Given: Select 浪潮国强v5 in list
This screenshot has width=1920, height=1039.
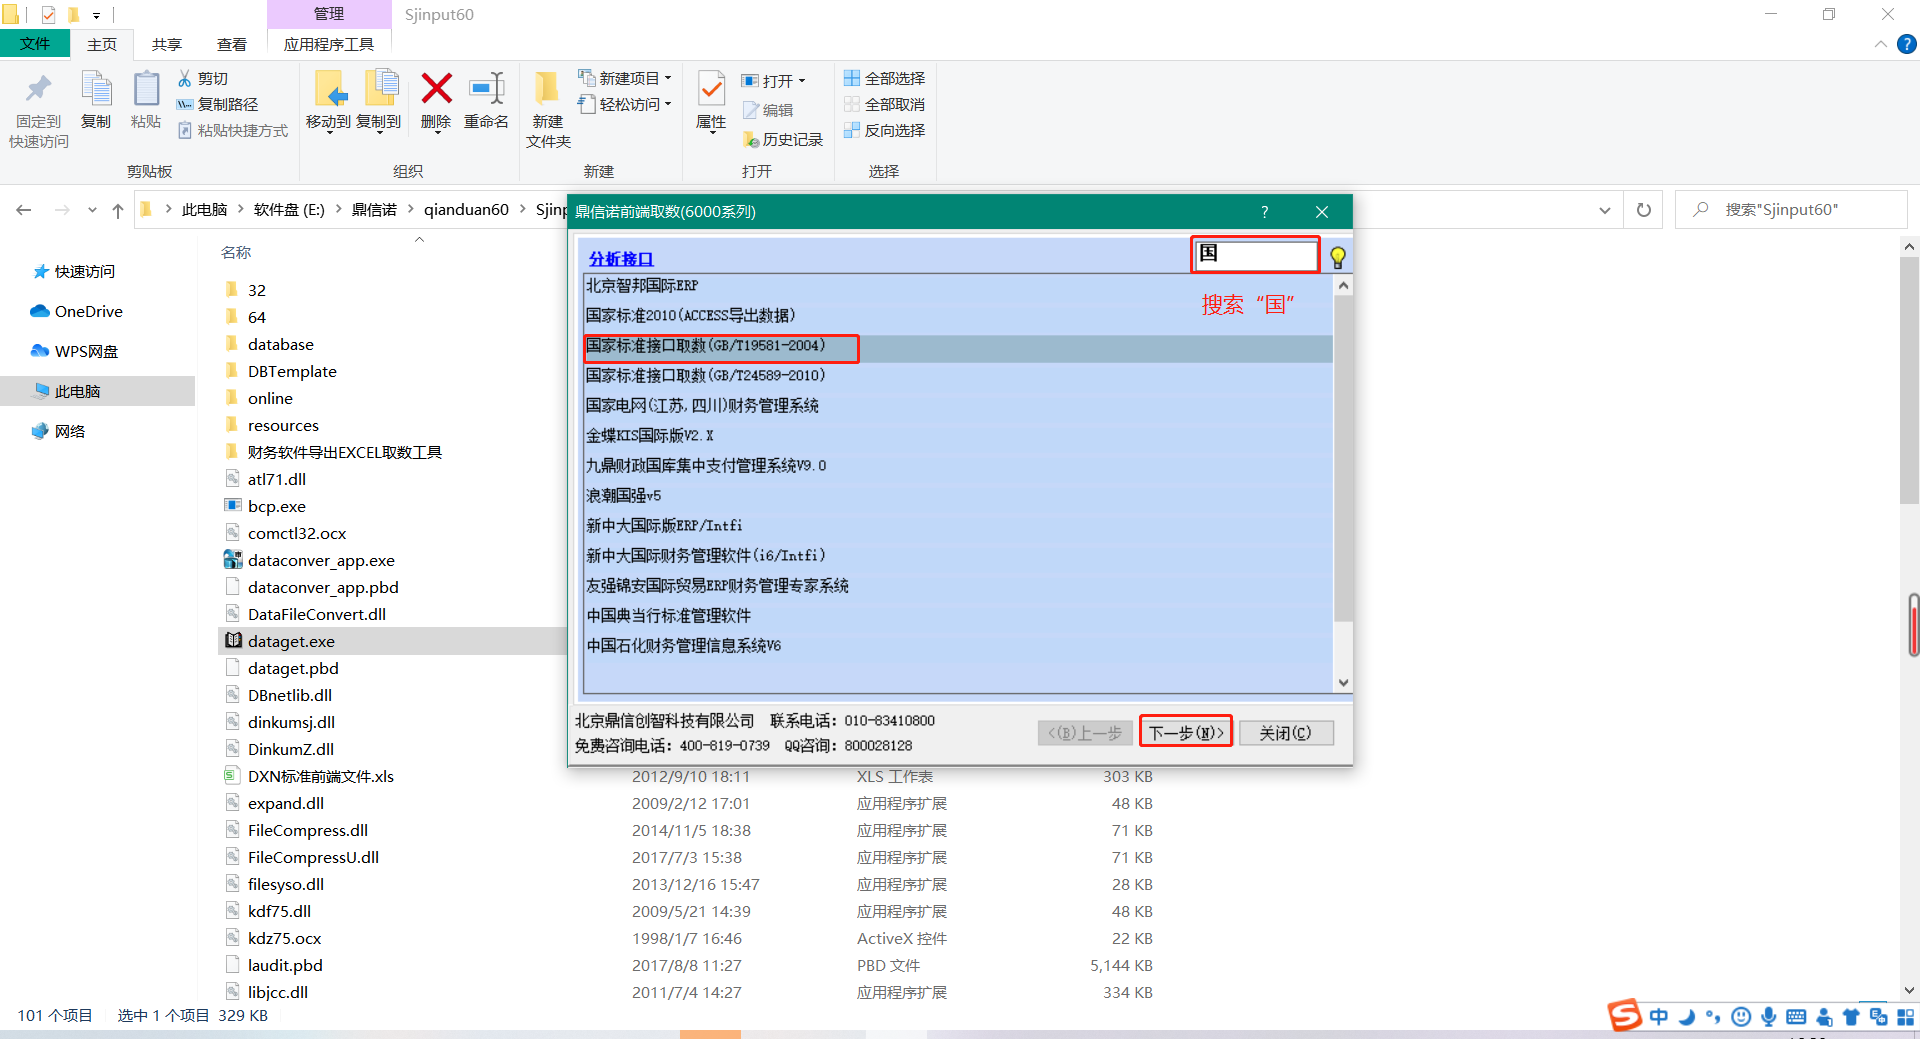Looking at the screenshot, I should tap(624, 496).
